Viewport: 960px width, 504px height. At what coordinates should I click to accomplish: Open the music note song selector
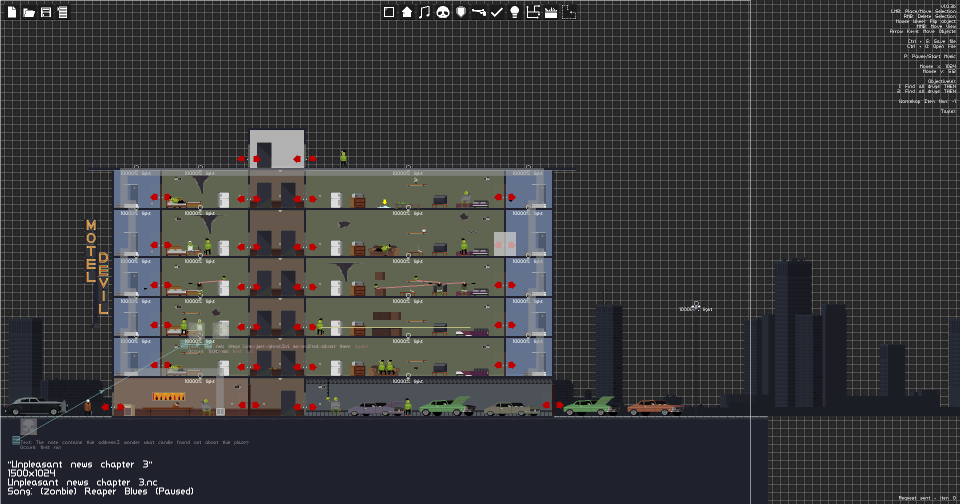click(424, 12)
